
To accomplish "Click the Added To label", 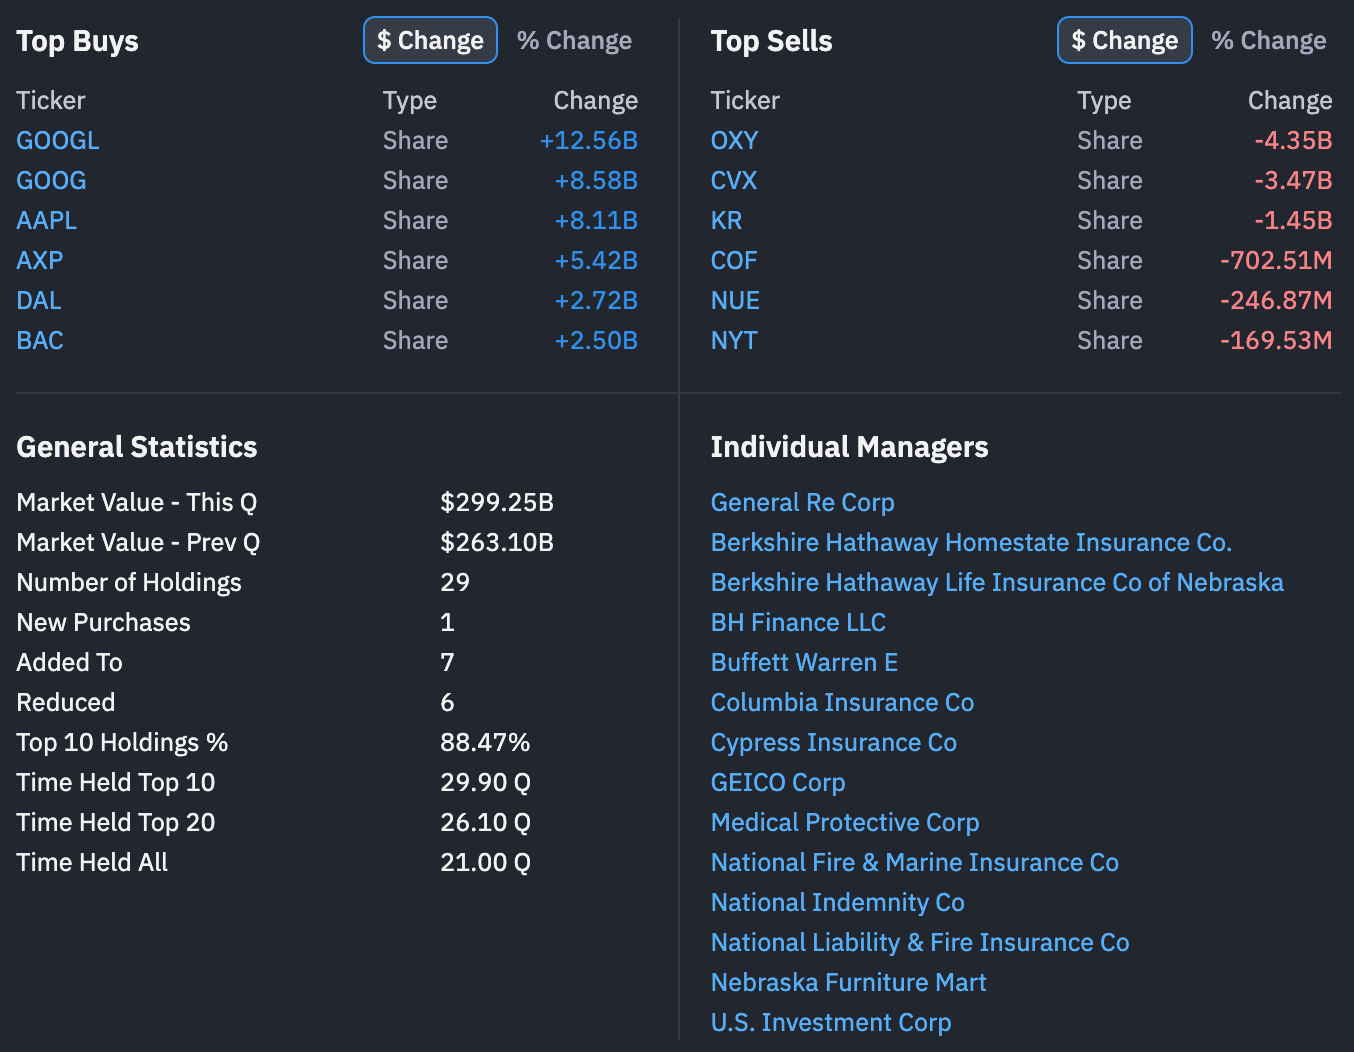I will point(70,662).
